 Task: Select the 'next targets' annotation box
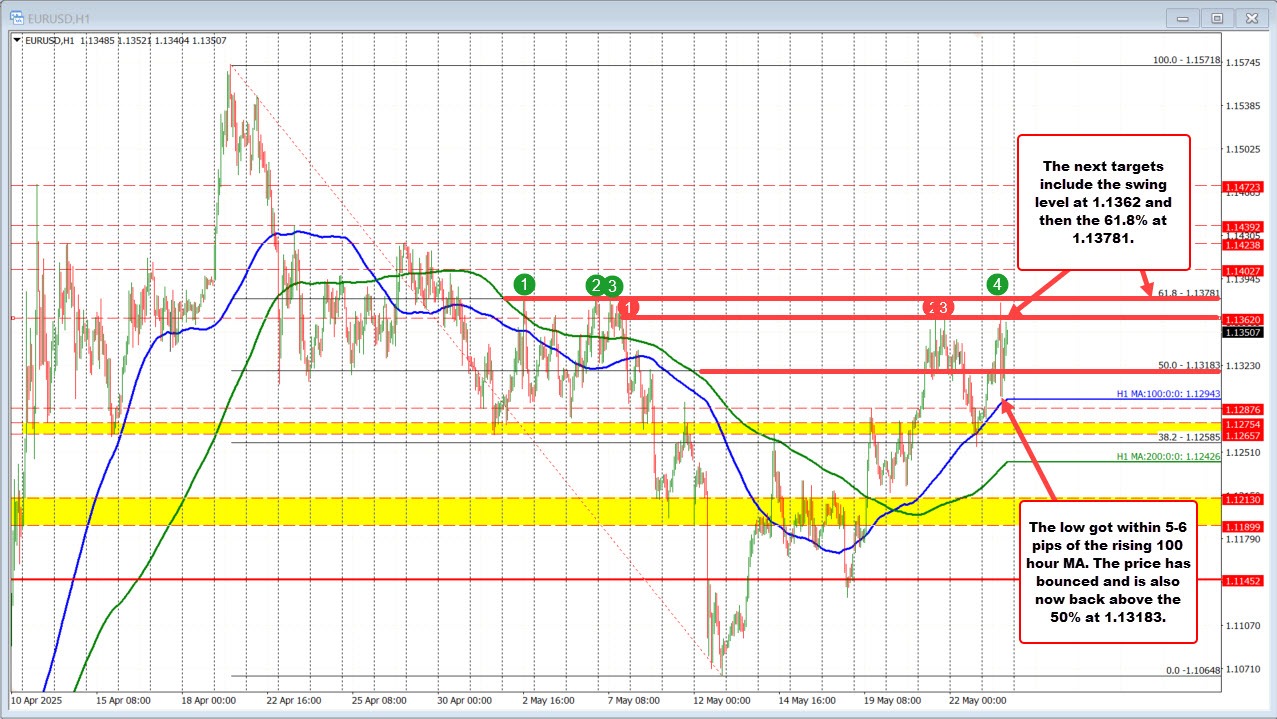coord(1103,202)
